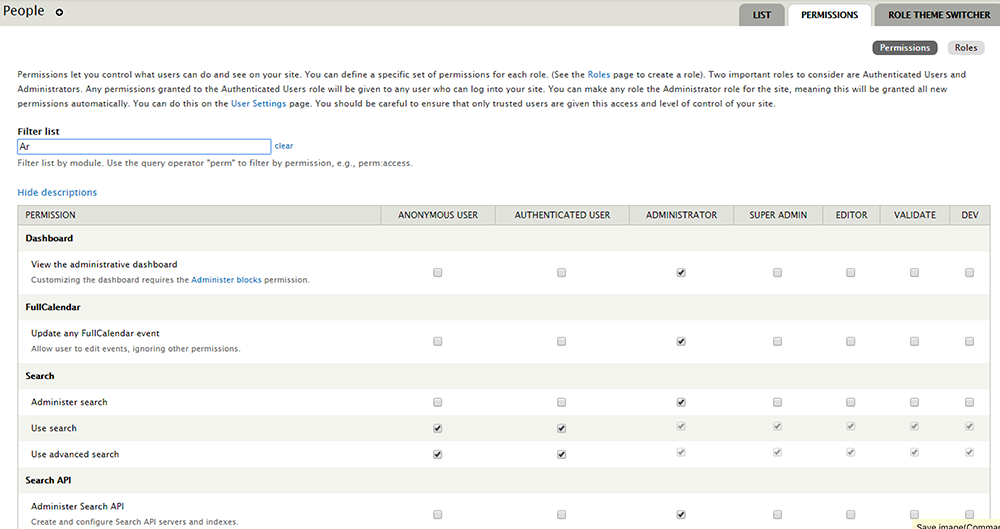The width and height of the screenshot is (1000, 529).
Task: Uncheck Administrator for View administrative dashboard
Action: 681,272
